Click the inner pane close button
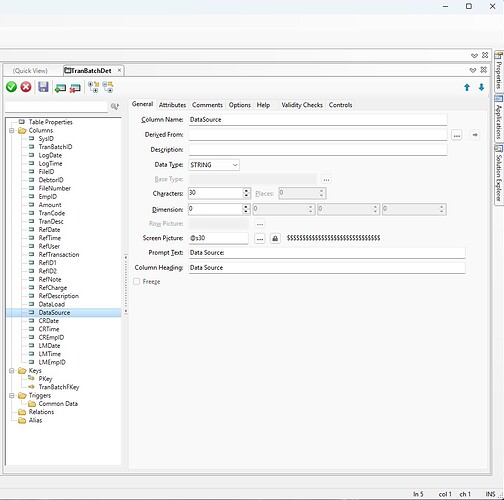The image size is (504, 500). click(484, 70)
